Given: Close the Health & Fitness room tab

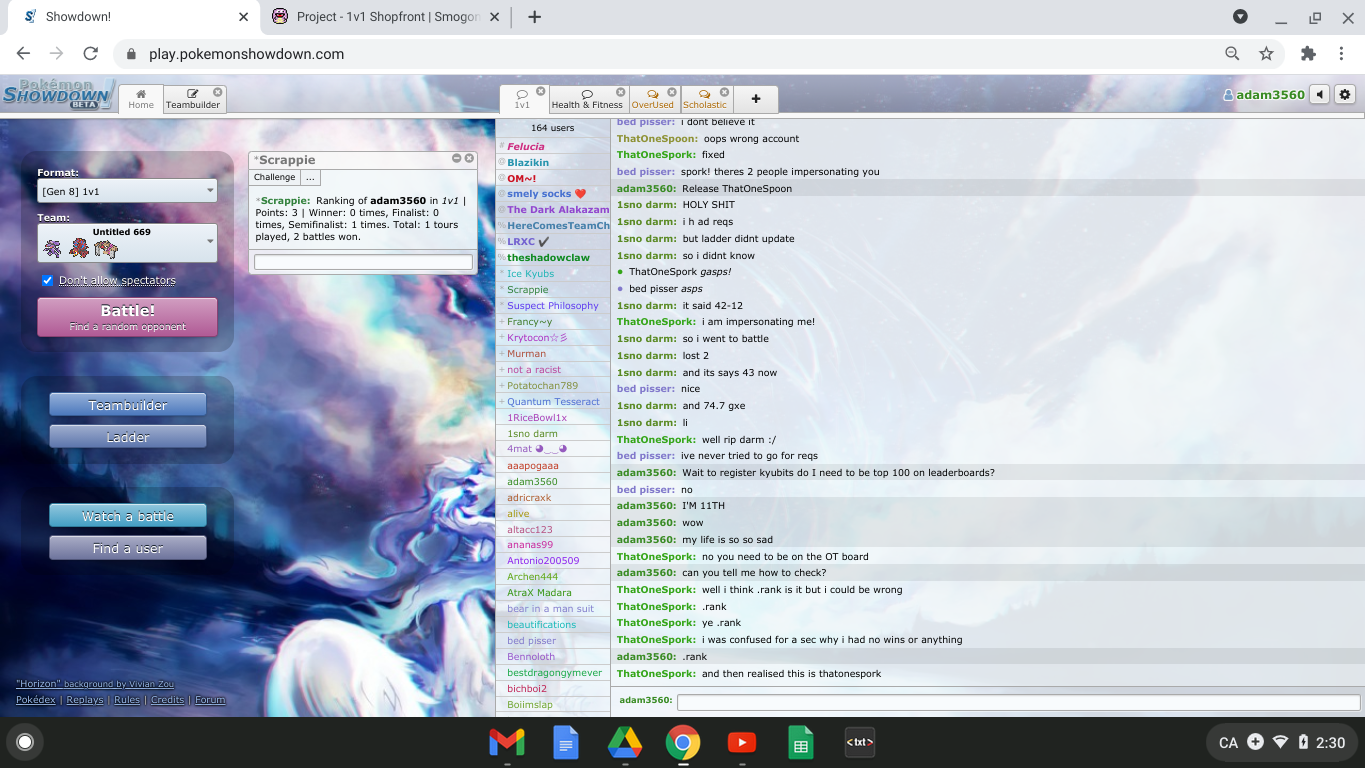Looking at the screenshot, I should point(621,92).
